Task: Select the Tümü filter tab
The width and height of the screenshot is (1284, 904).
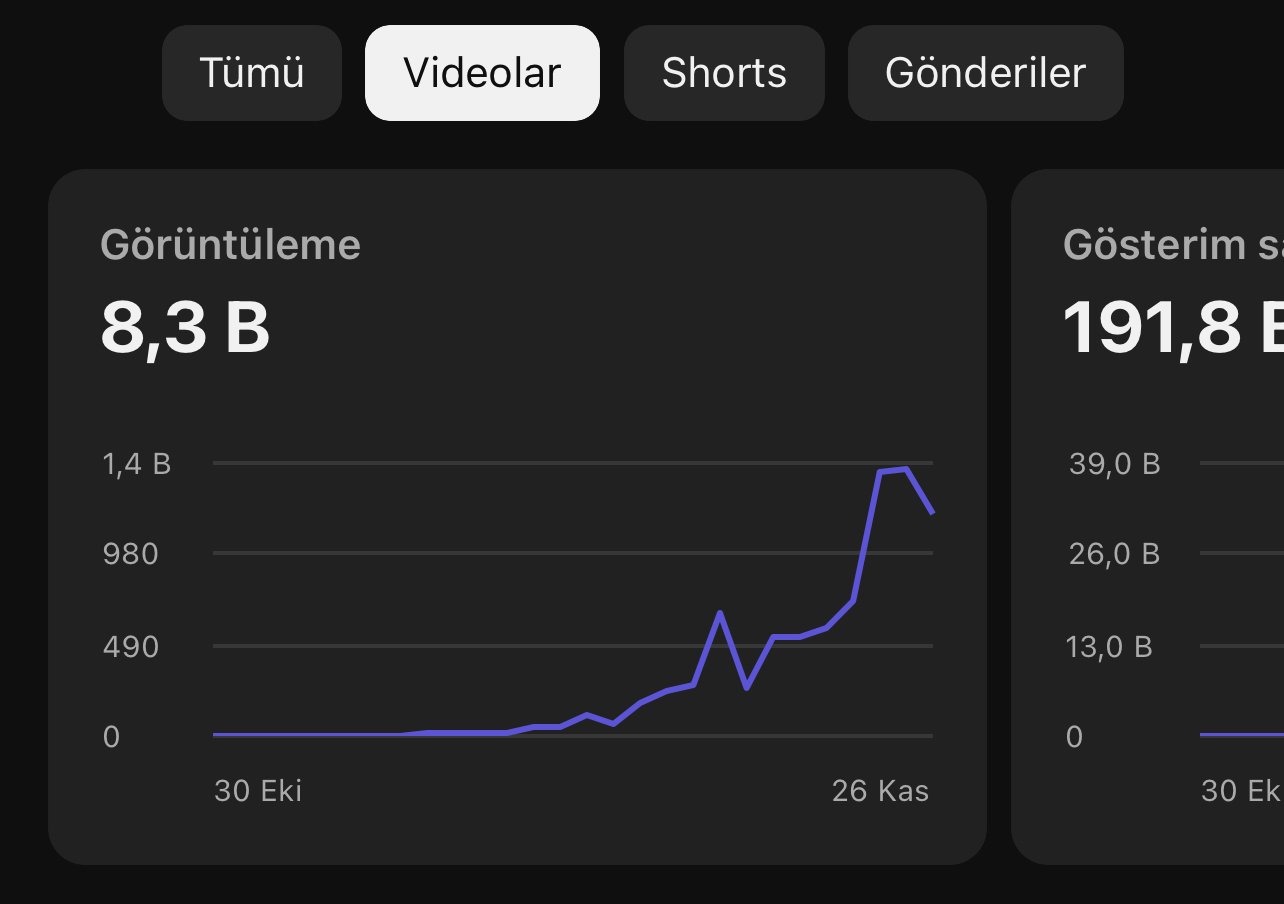Action: click(252, 73)
